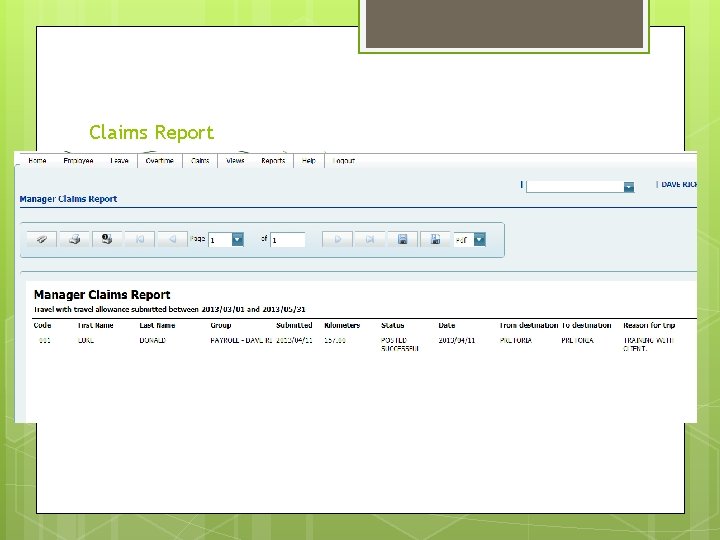Open the Reports menu

click(x=273, y=161)
